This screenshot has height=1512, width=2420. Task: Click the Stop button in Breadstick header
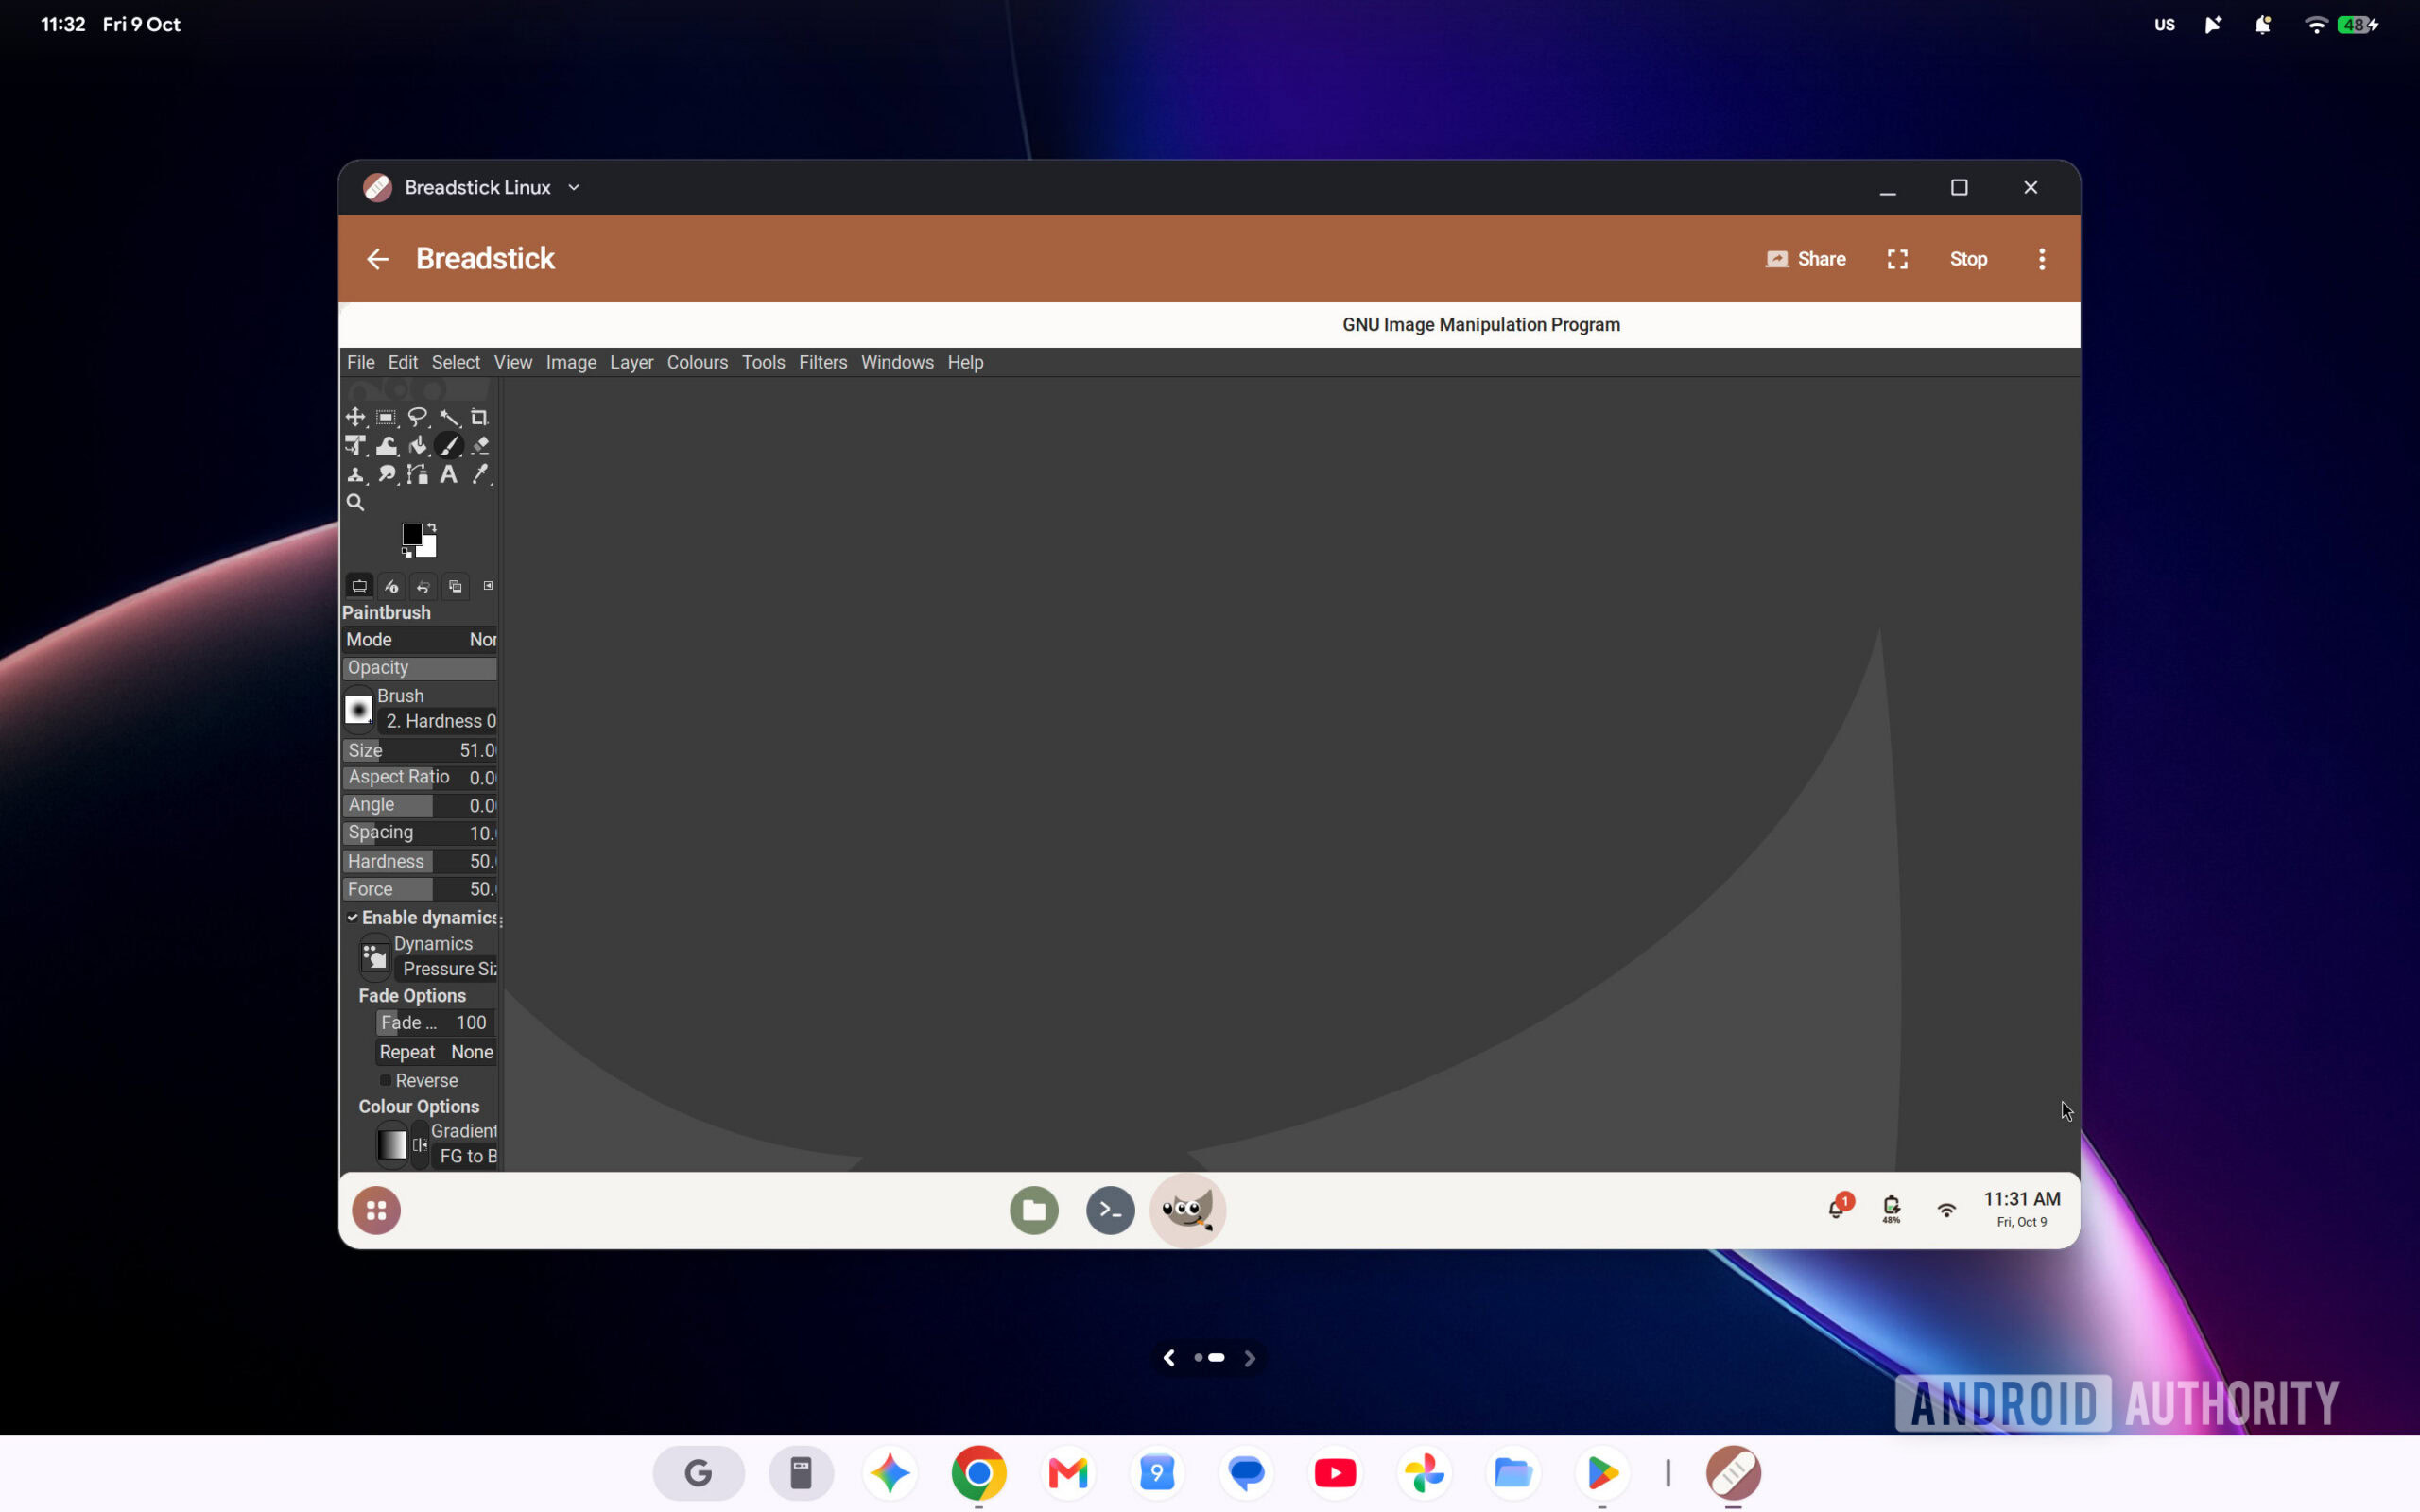click(x=1968, y=259)
